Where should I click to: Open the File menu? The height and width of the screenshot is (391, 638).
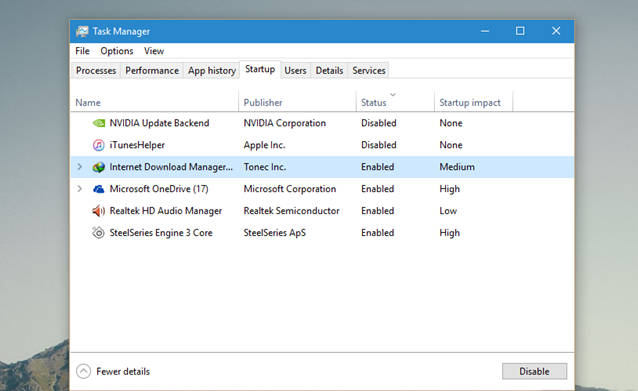82,51
